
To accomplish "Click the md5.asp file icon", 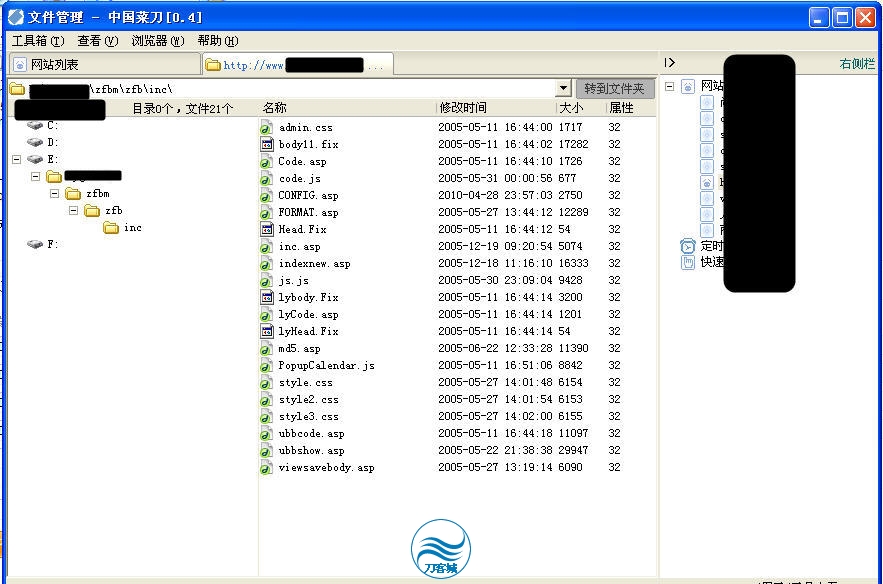I will [266, 349].
